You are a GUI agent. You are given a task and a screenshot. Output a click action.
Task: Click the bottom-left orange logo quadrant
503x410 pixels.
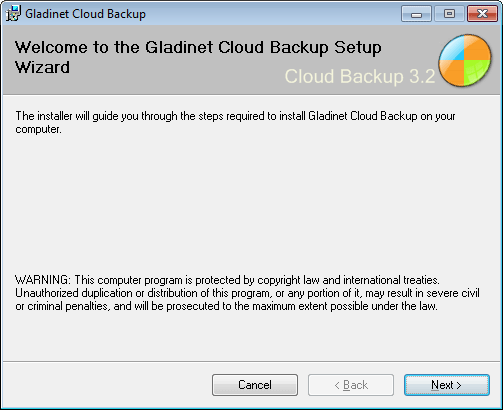tap(452, 73)
